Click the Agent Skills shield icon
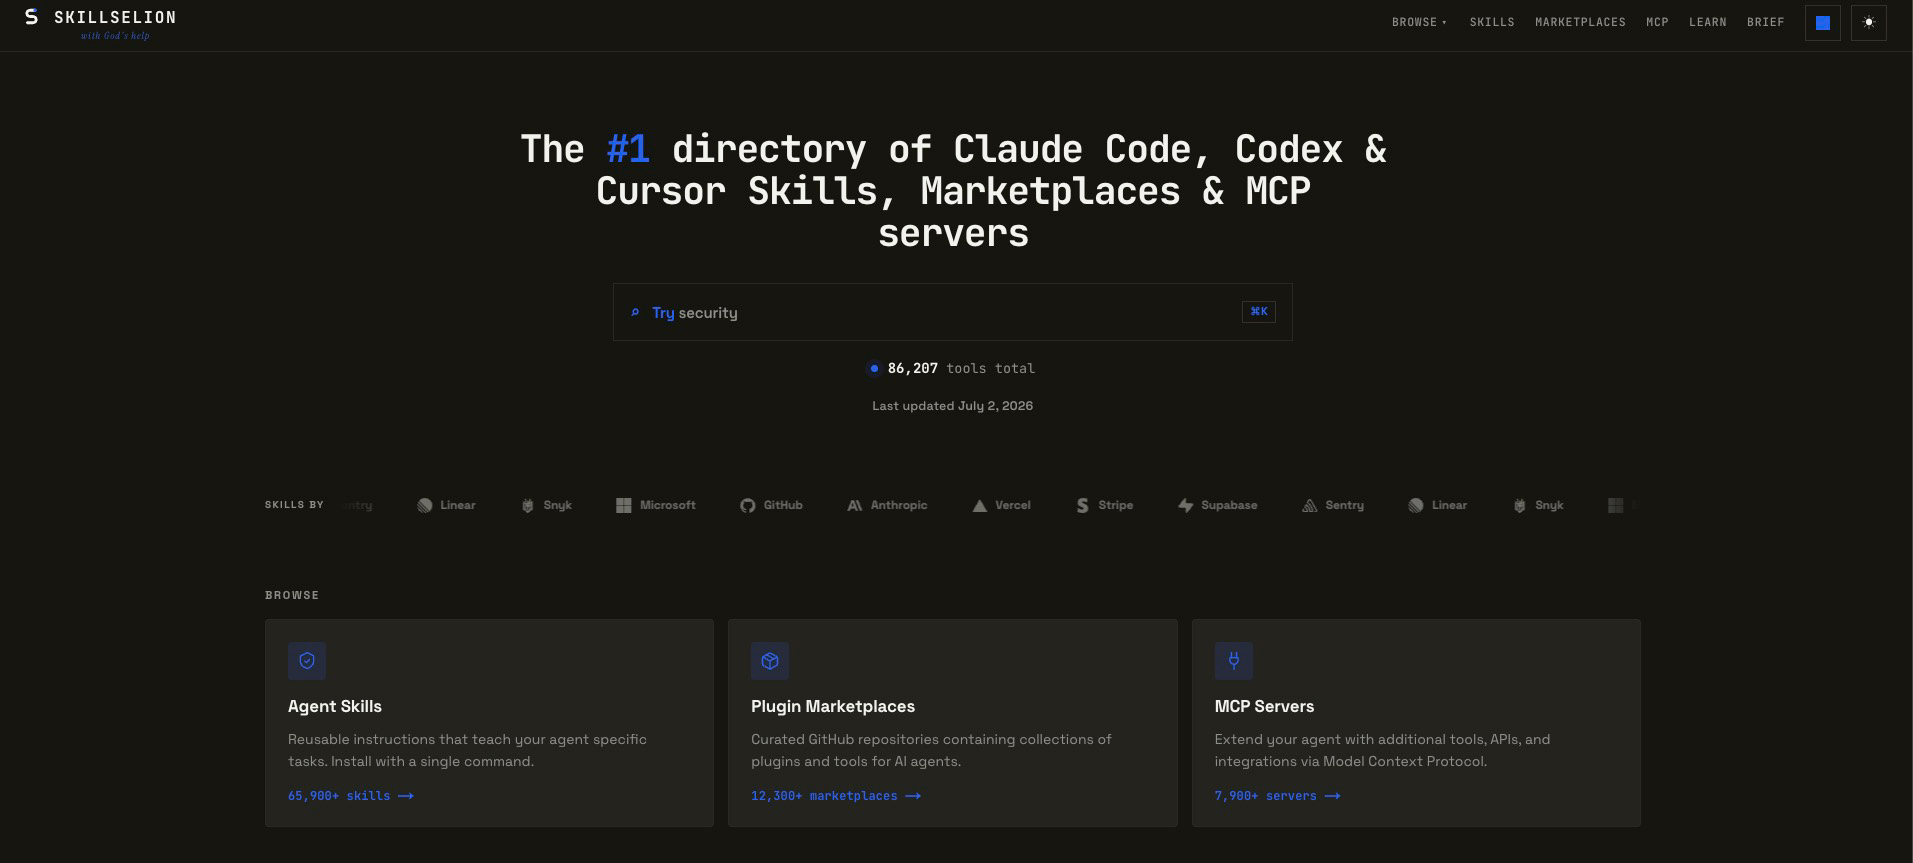This screenshot has width=1913, height=863. pyautogui.click(x=307, y=661)
